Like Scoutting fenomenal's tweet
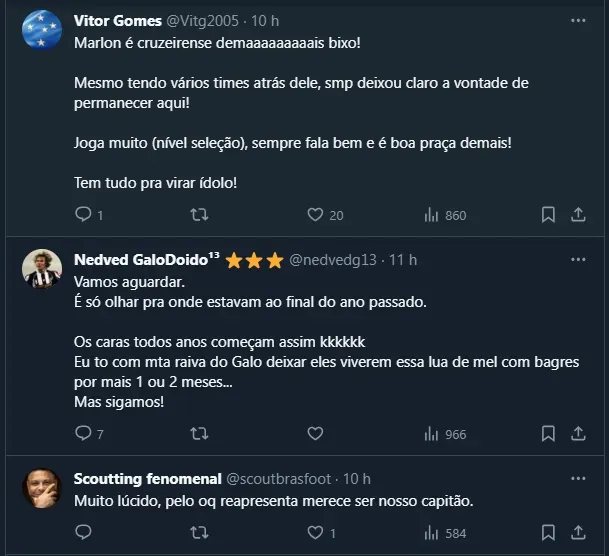Viewport: 609px width, 556px height. tap(315, 532)
